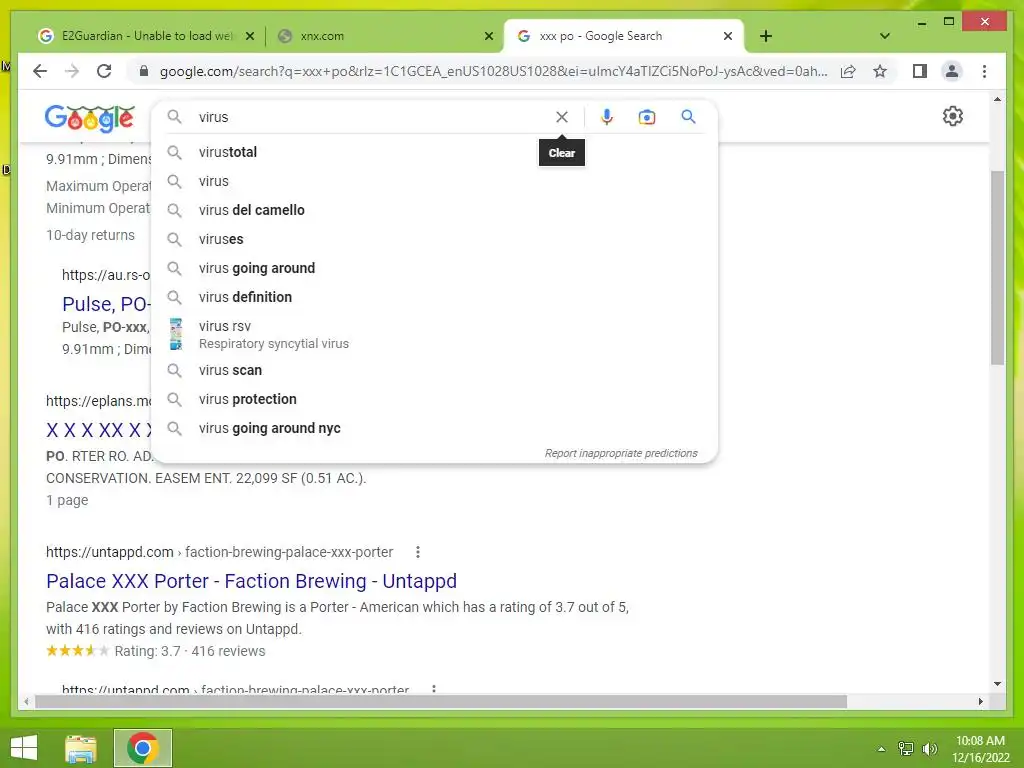This screenshot has width=1024, height=768.
Task: Reload the current page
Action: [104, 71]
